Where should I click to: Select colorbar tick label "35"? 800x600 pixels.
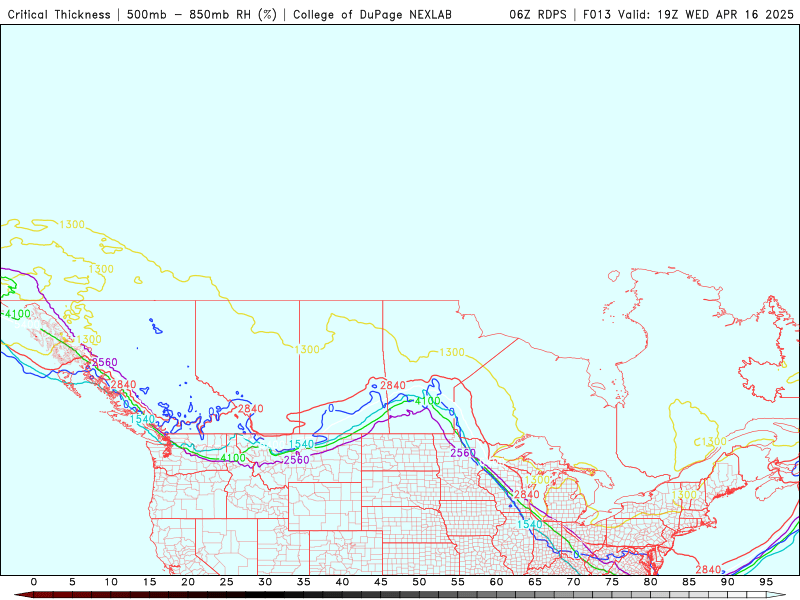click(304, 582)
